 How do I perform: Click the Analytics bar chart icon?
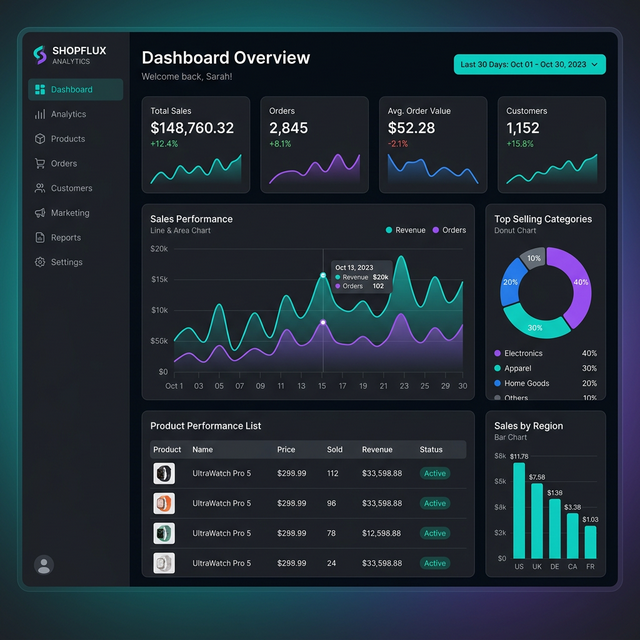click(x=40, y=115)
